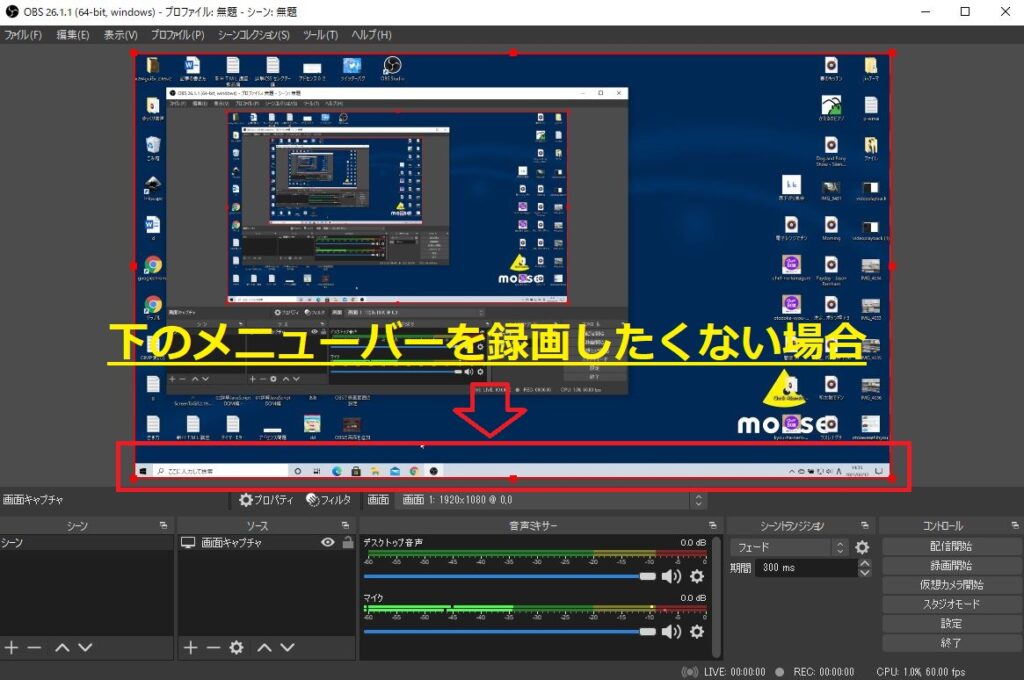
Task: Open the ファイル(F) menu
Action: click(x=22, y=35)
